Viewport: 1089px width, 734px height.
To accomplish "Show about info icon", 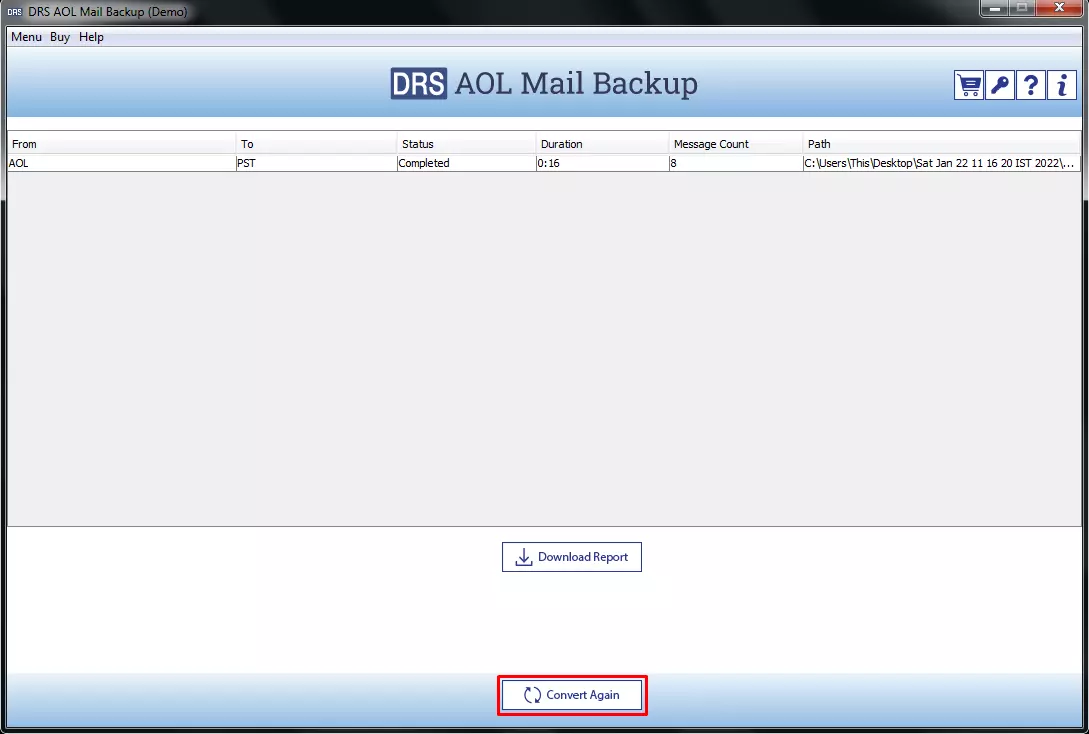I will (x=1062, y=85).
